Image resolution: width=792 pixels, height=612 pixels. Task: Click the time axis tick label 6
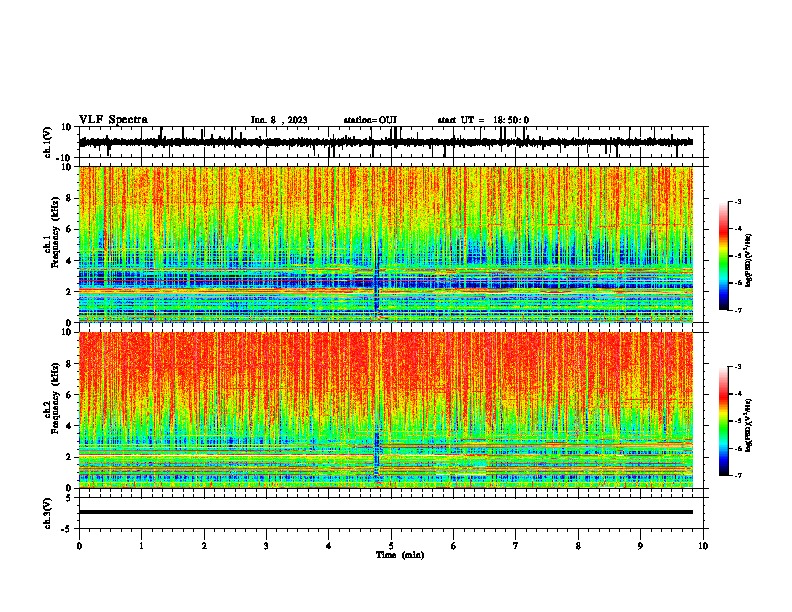454,546
